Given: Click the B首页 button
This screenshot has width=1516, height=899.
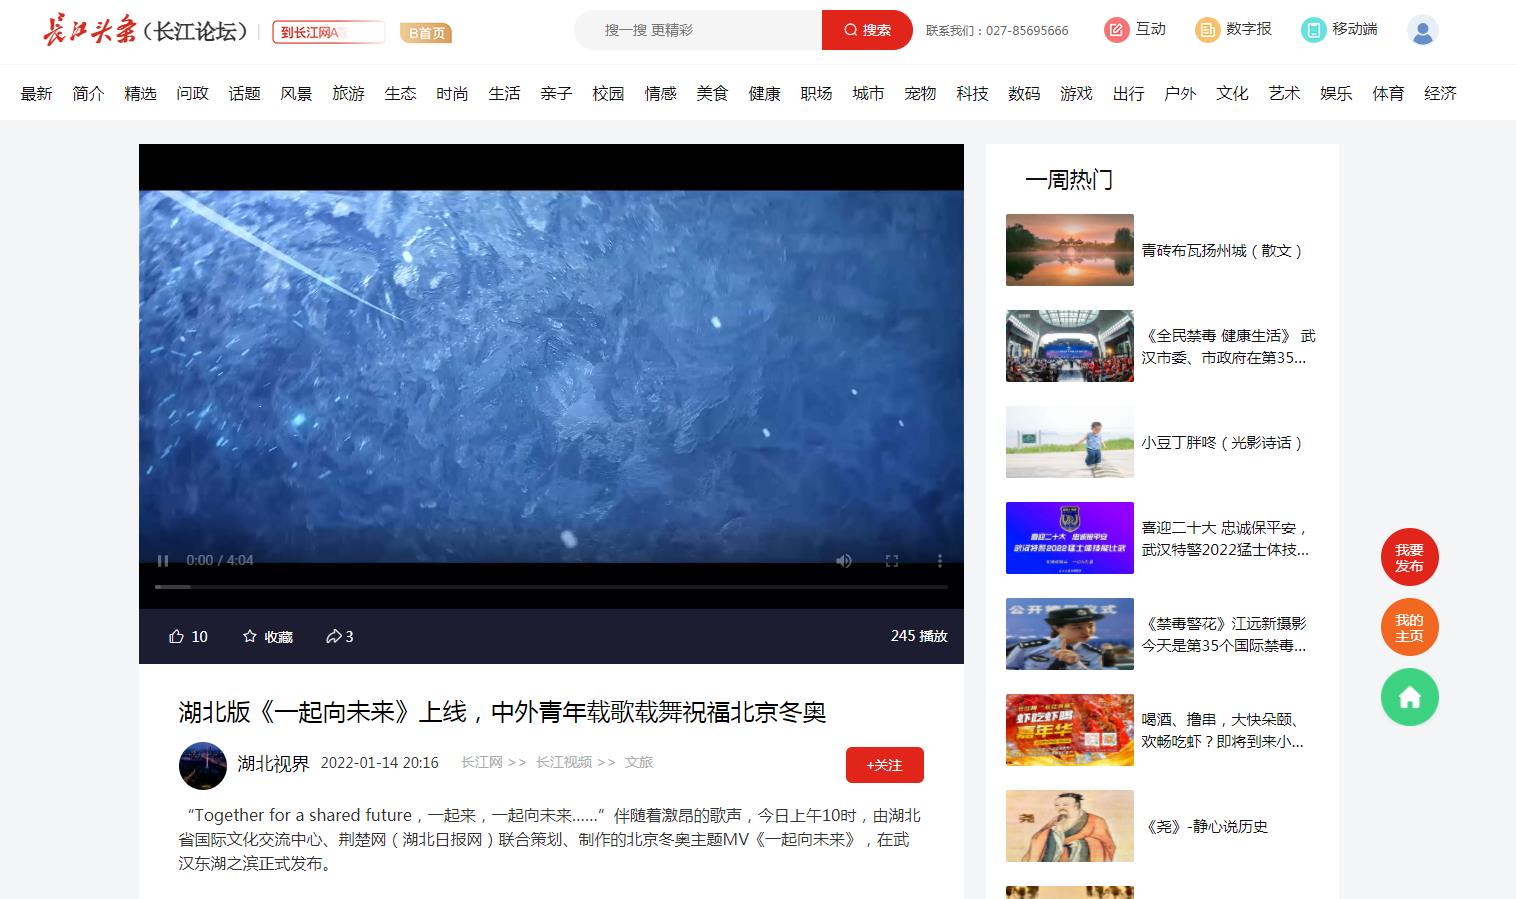Looking at the screenshot, I should tap(426, 33).
